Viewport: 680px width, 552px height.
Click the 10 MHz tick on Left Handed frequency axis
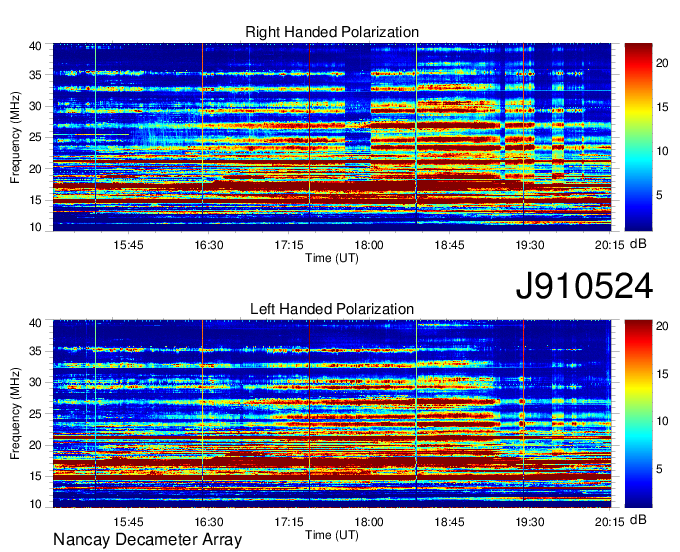point(35,503)
